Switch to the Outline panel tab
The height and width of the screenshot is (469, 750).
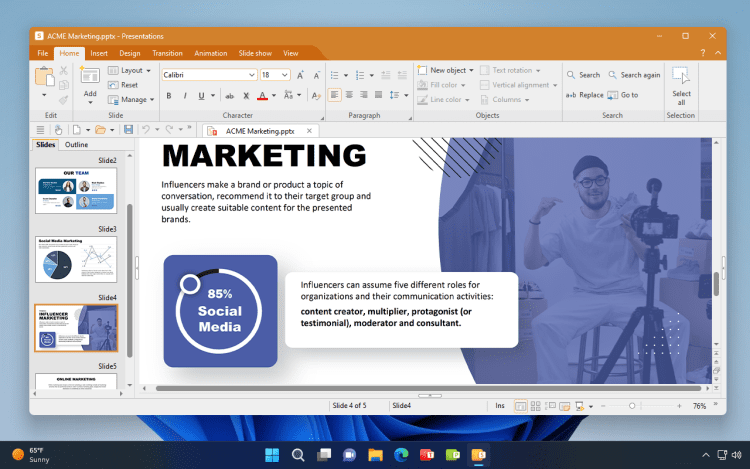(77, 145)
